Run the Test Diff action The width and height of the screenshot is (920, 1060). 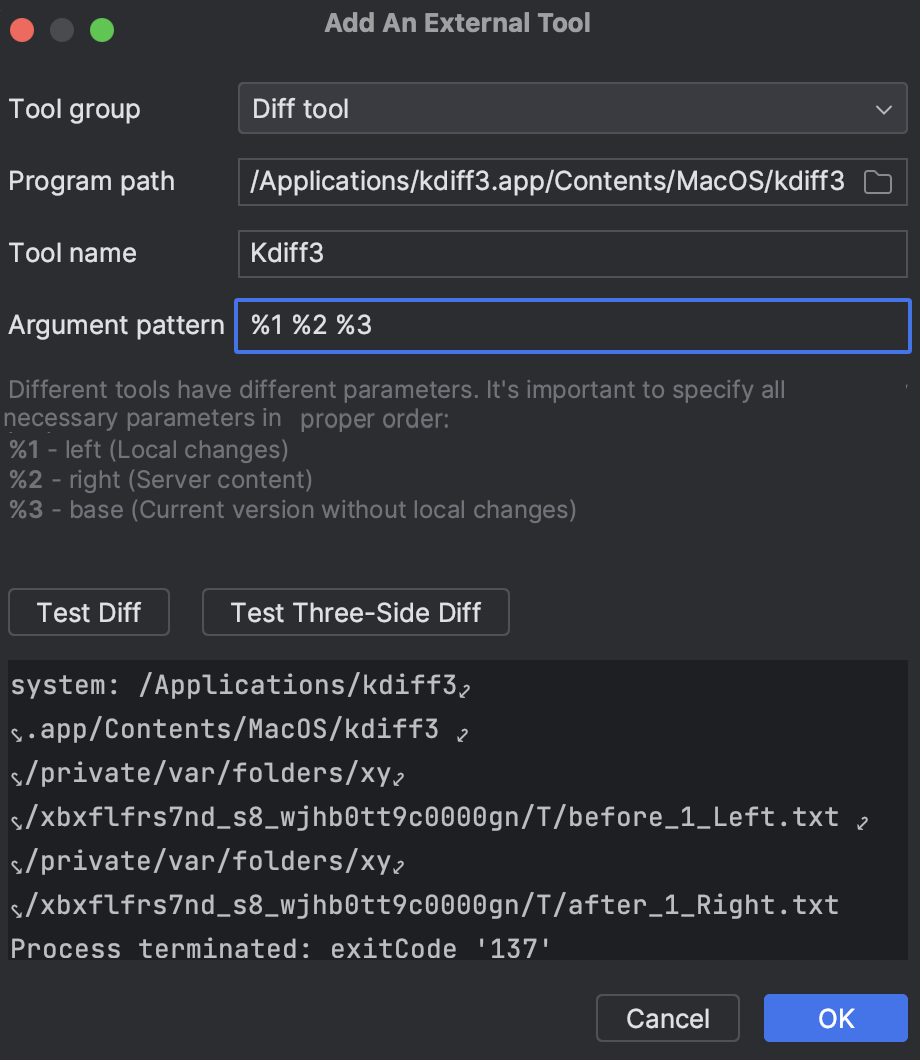pos(88,612)
